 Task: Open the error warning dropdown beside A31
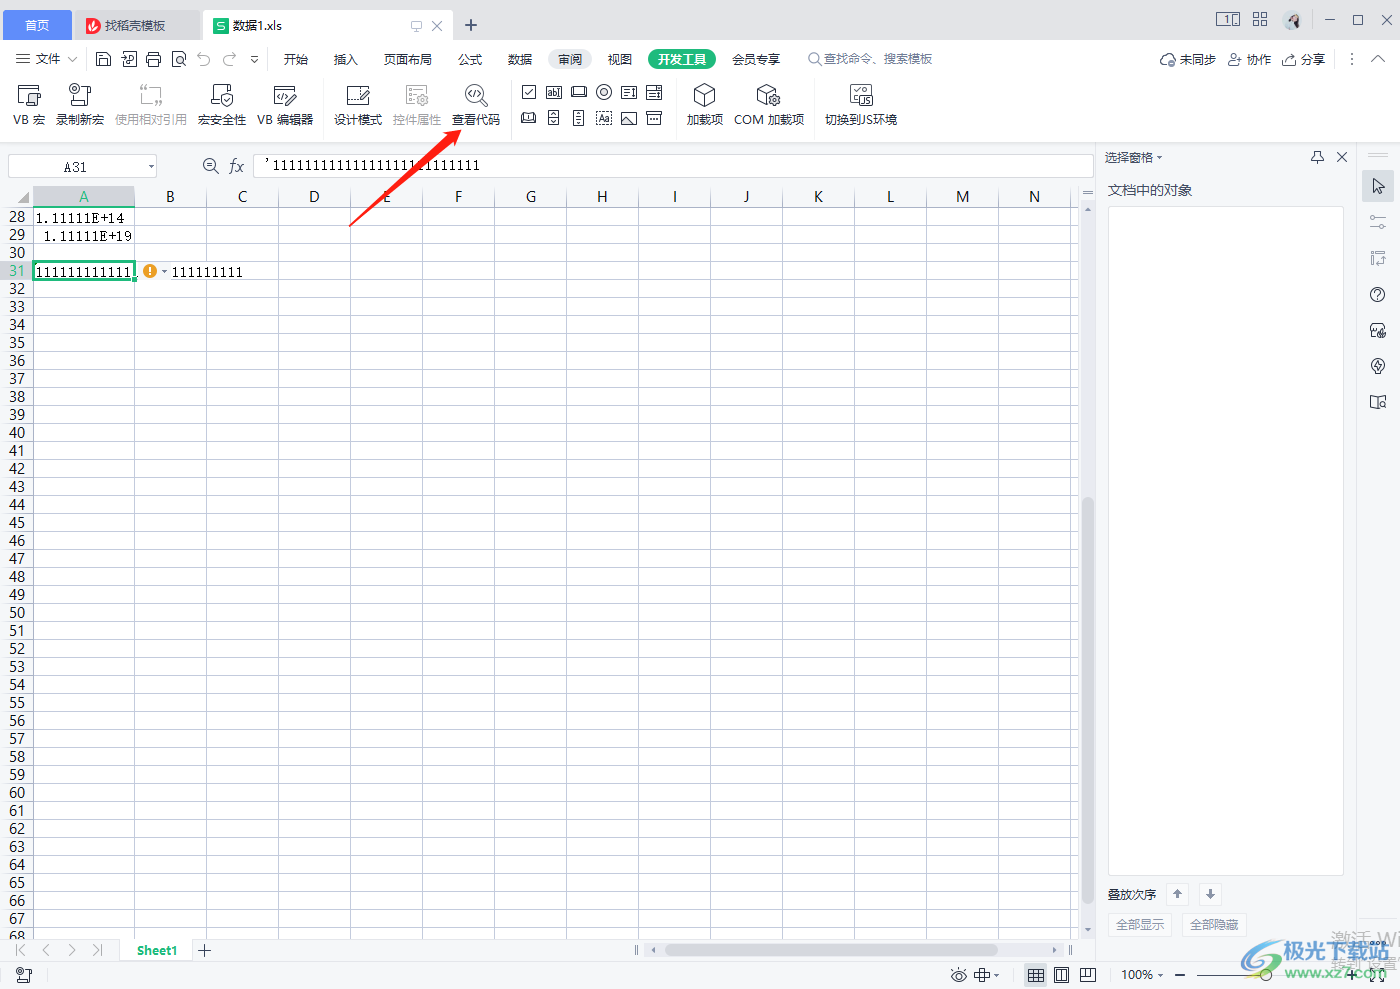tap(165, 272)
